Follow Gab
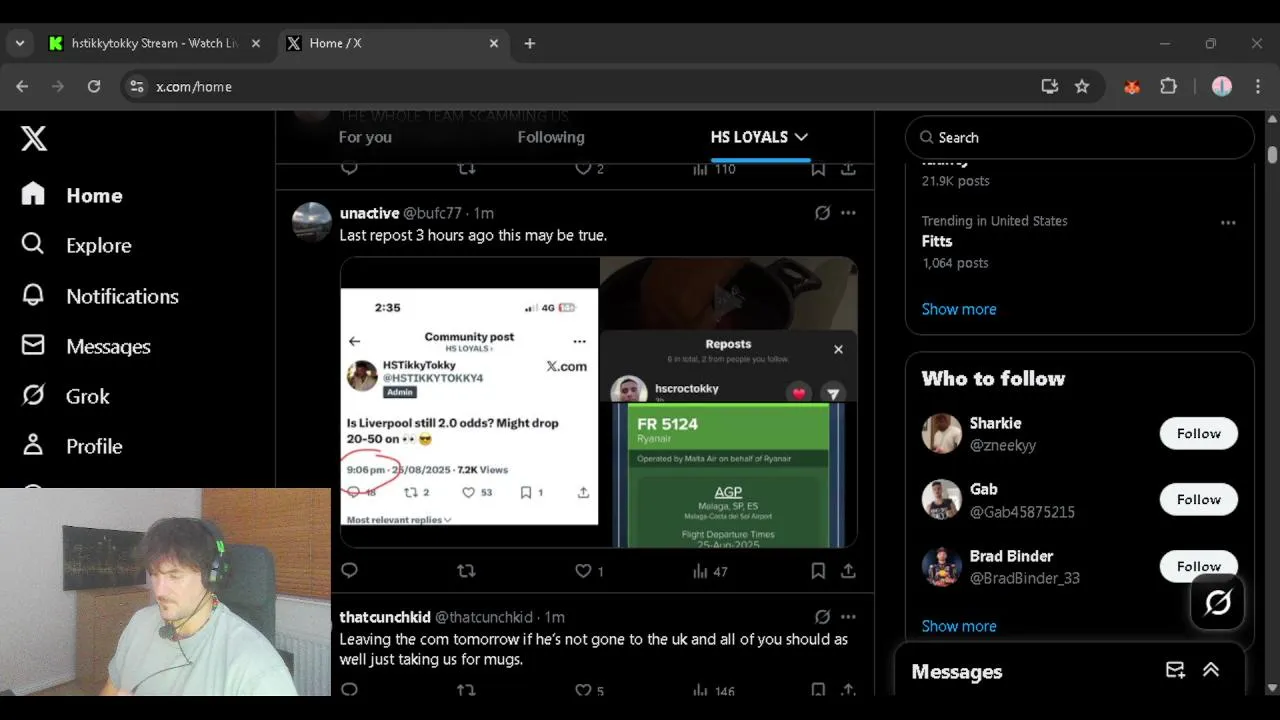 1198,499
